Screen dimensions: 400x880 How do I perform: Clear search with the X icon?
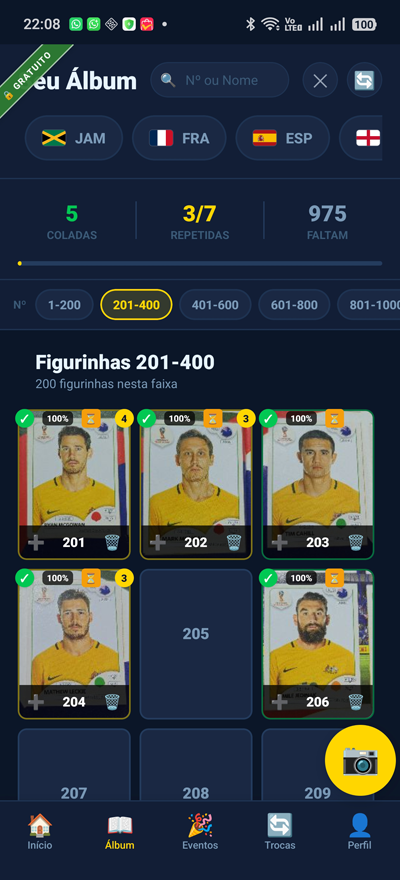pyautogui.click(x=320, y=80)
